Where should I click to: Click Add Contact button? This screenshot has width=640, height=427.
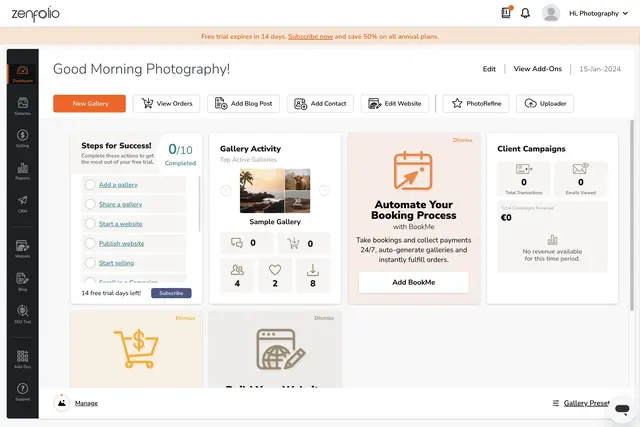[320, 103]
